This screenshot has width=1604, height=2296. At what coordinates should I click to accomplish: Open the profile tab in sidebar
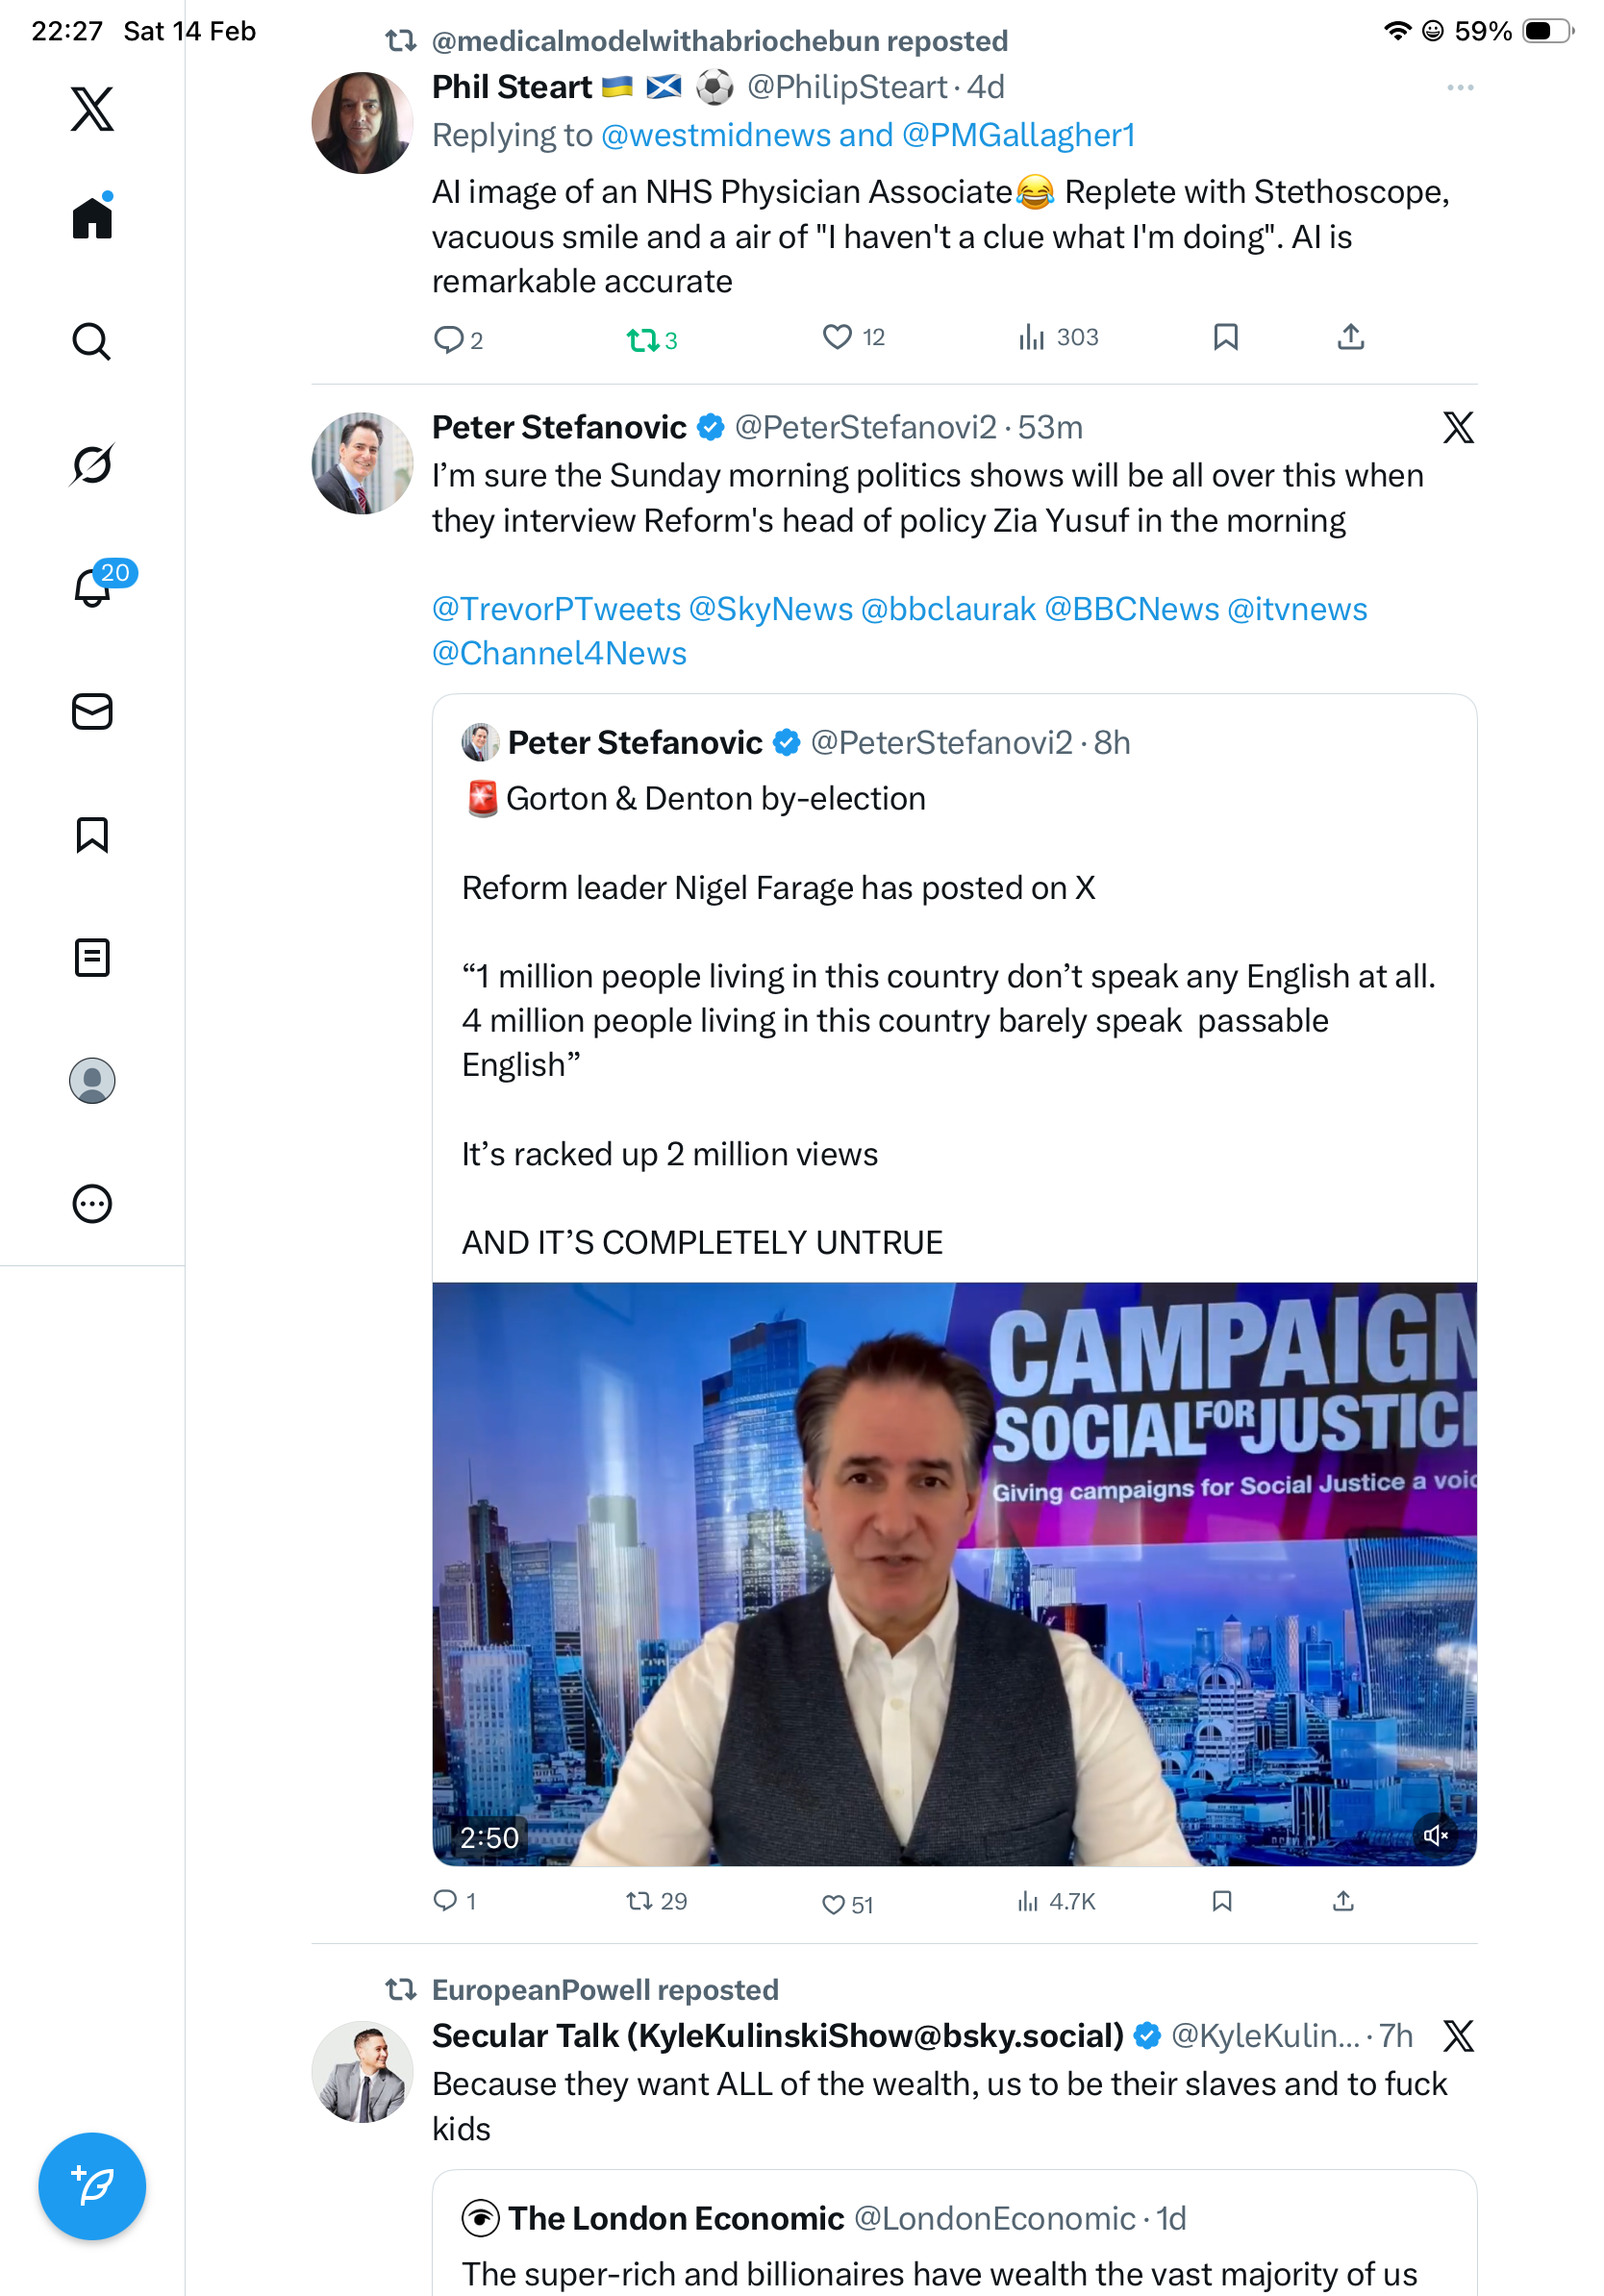pyautogui.click(x=92, y=1080)
